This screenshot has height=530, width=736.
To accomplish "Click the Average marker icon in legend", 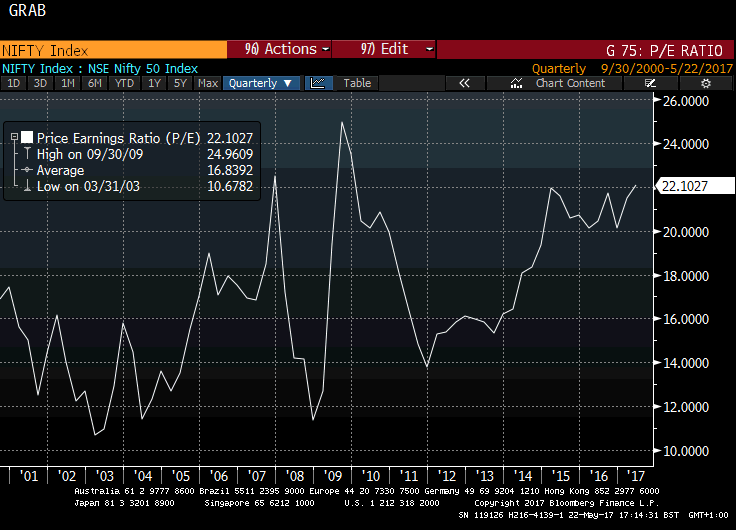I will [x=26, y=170].
